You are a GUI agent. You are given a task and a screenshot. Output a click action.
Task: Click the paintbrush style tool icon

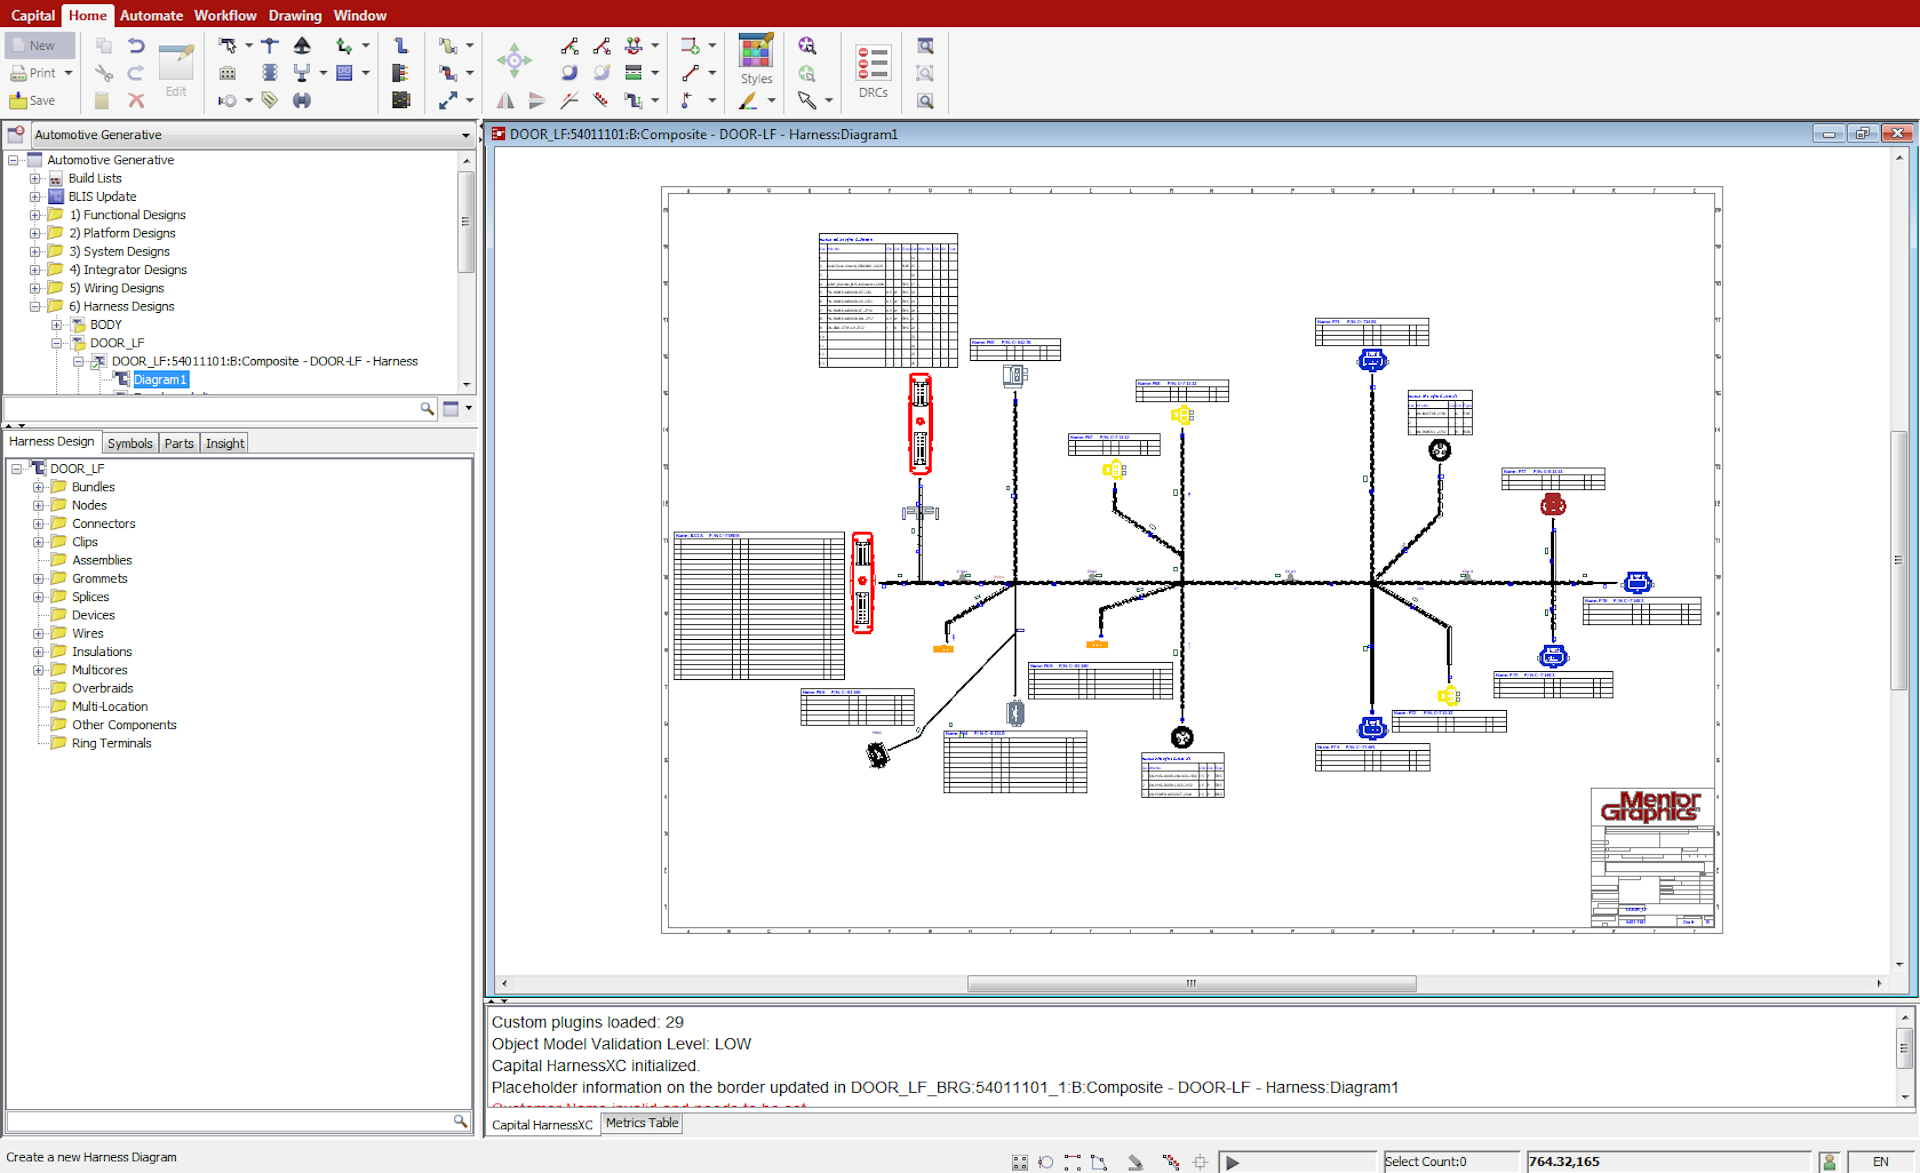748,101
